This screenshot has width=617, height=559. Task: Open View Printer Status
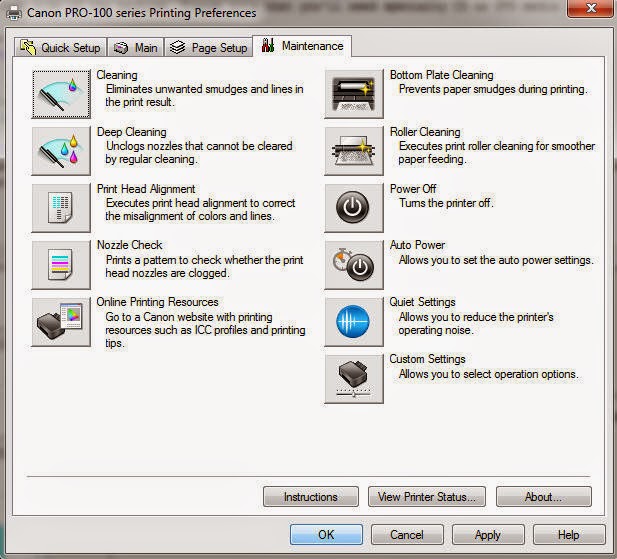point(427,497)
